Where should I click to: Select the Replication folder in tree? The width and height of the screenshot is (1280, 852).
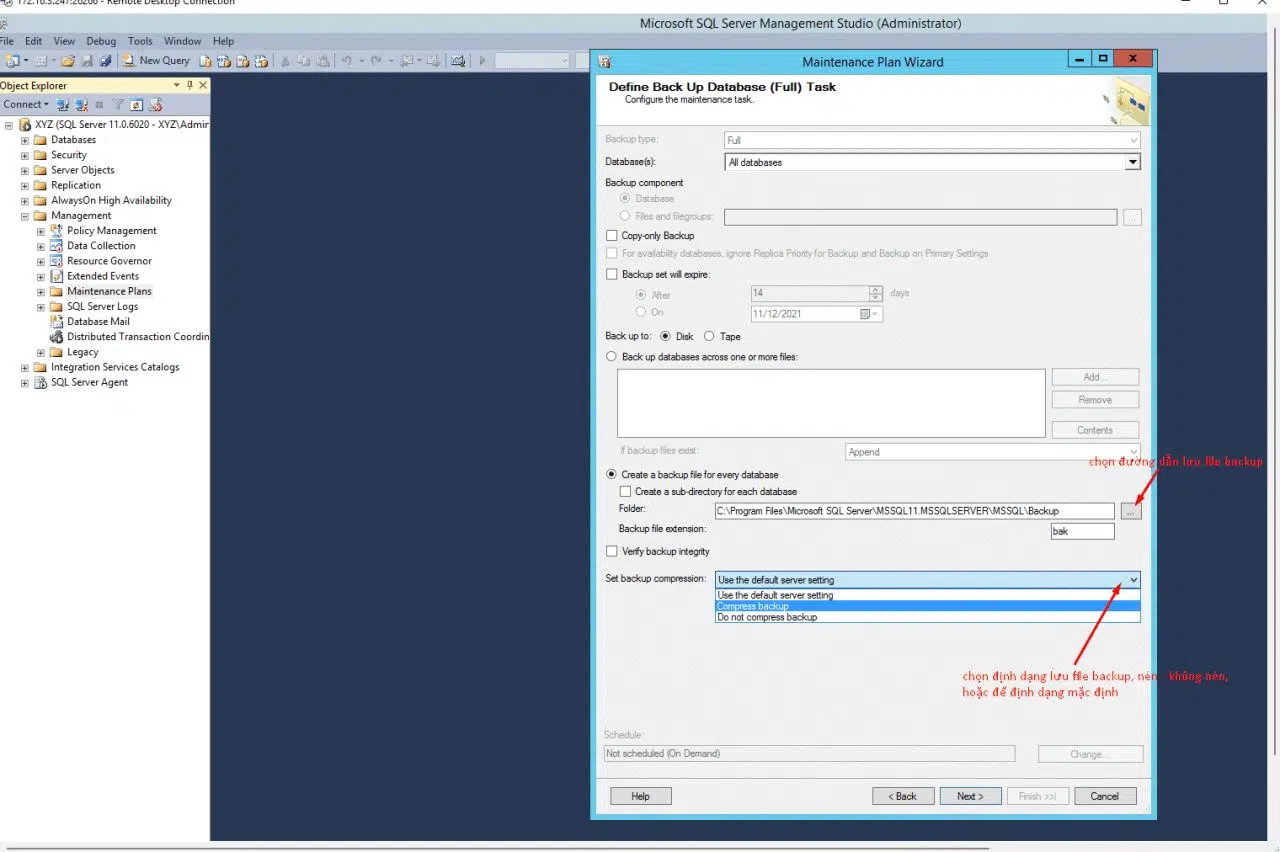pyautogui.click(x=76, y=185)
